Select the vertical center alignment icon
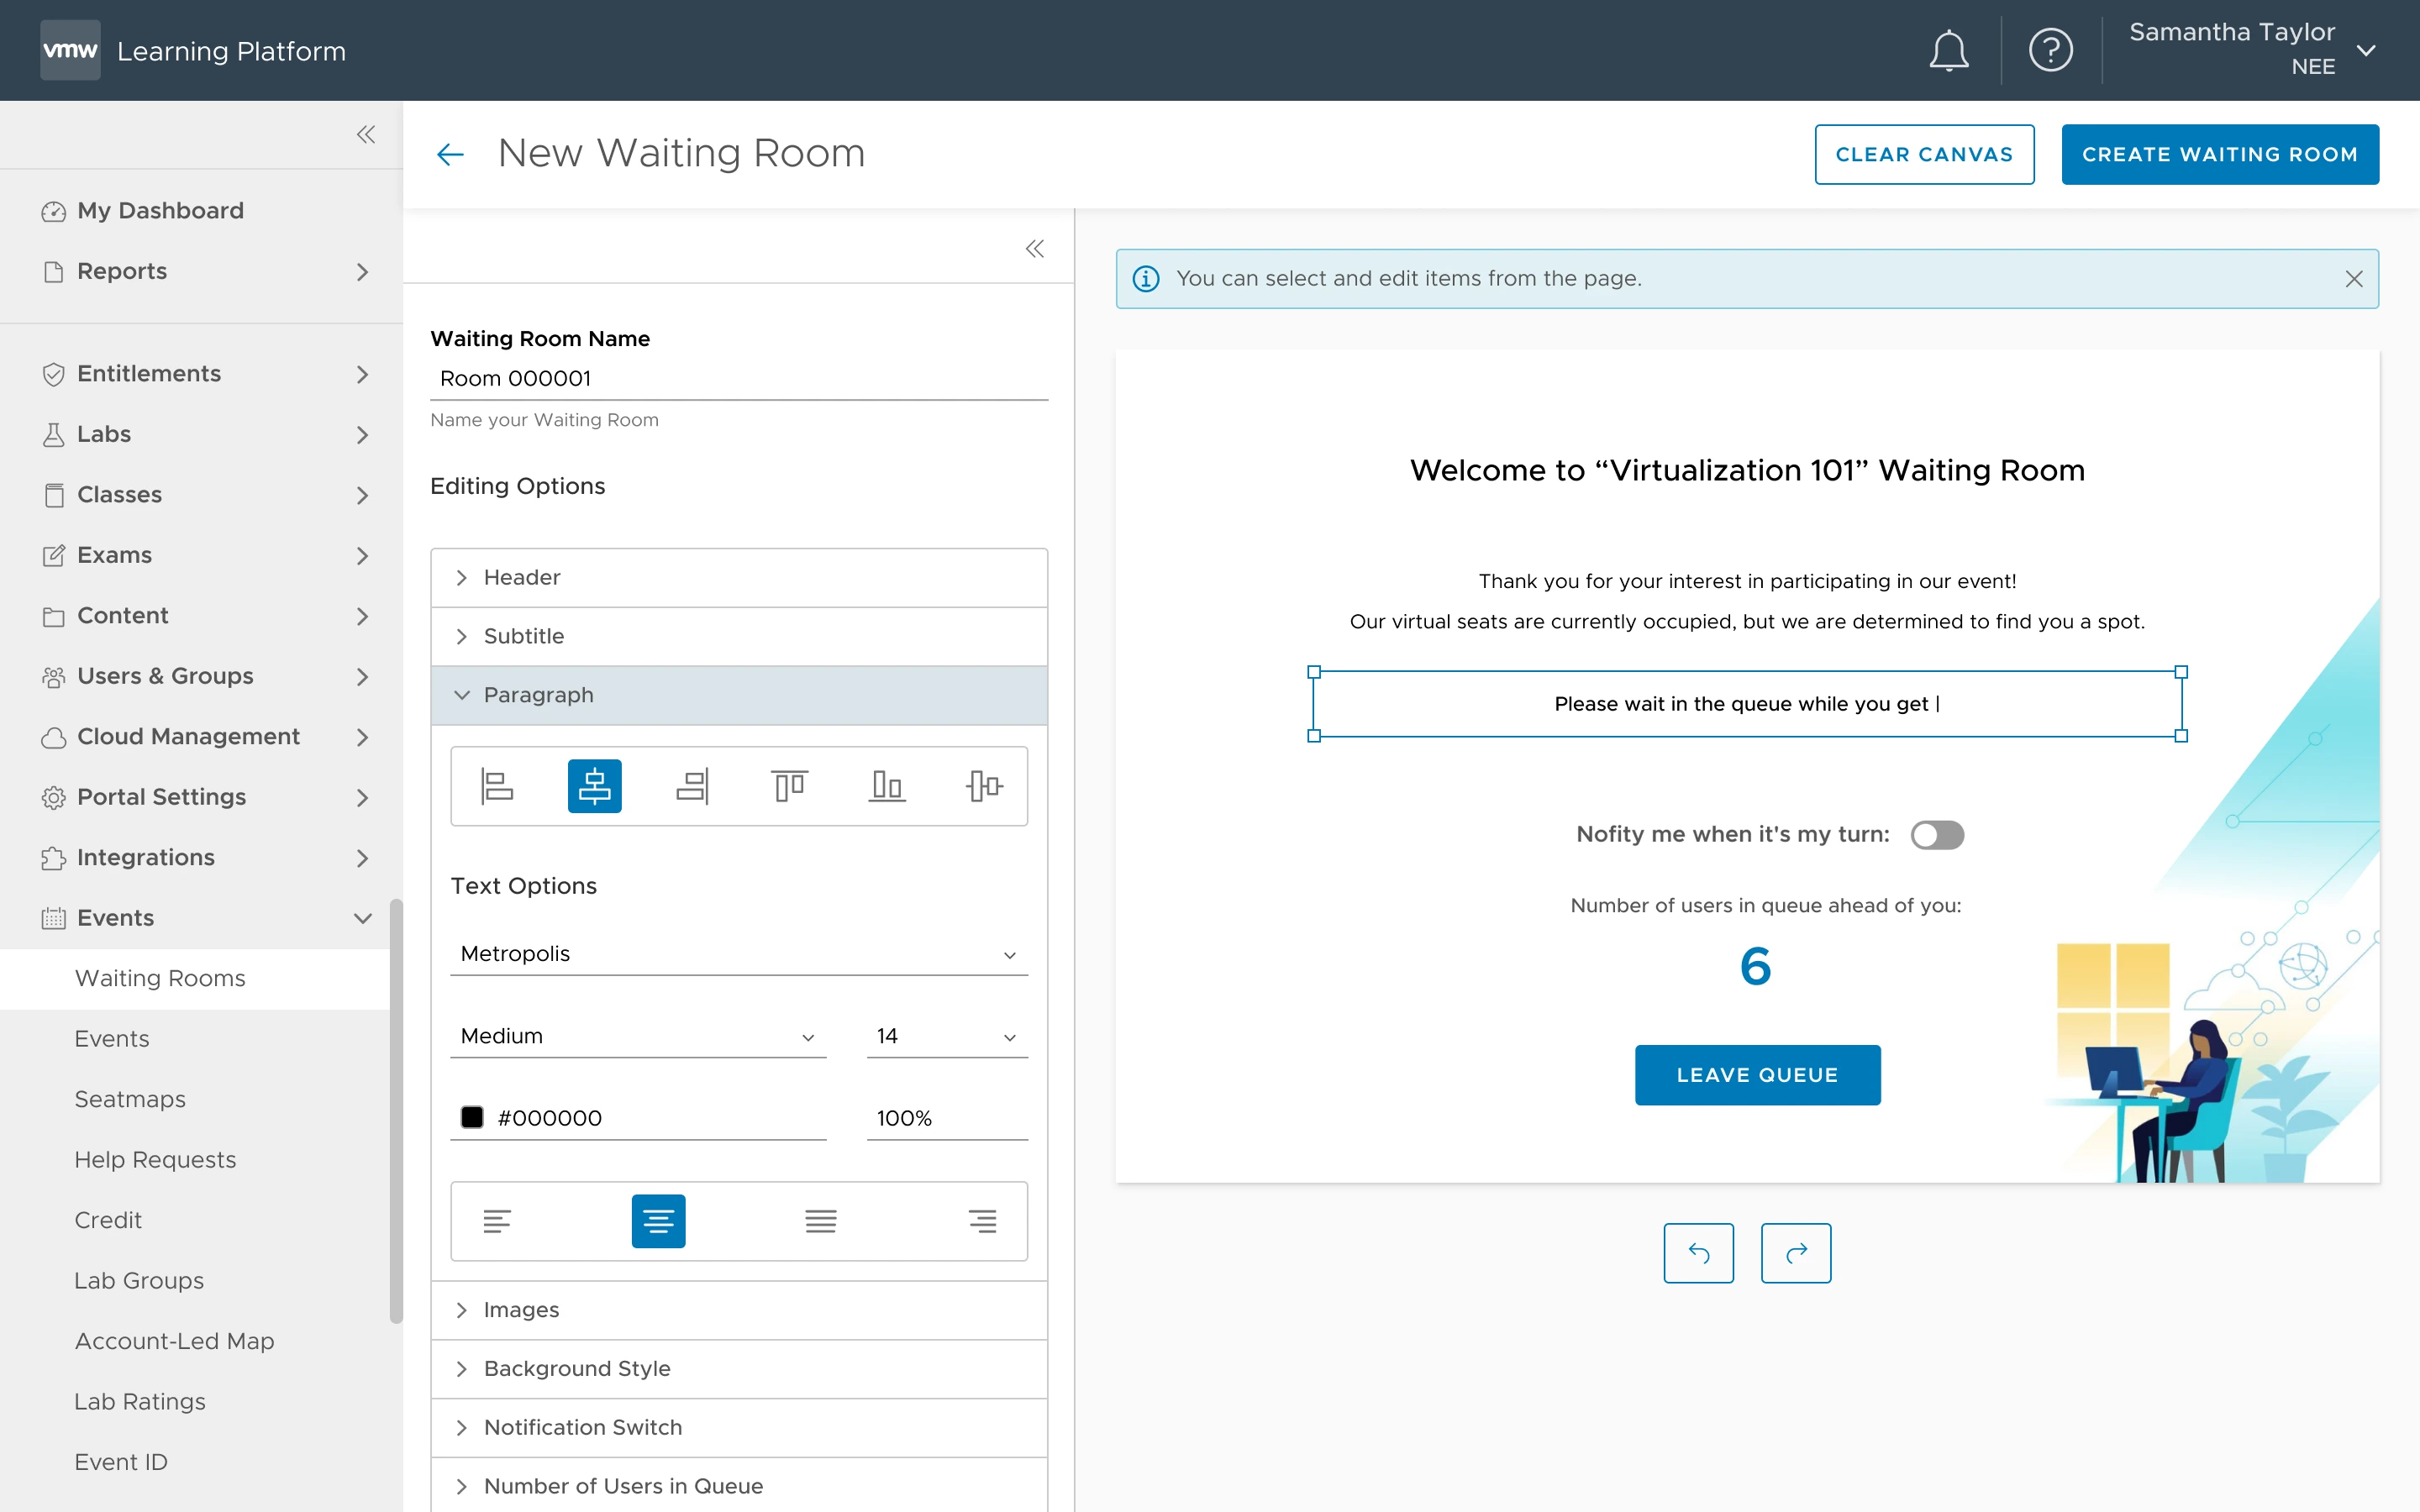The width and height of the screenshot is (2420, 1512). point(985,786)
